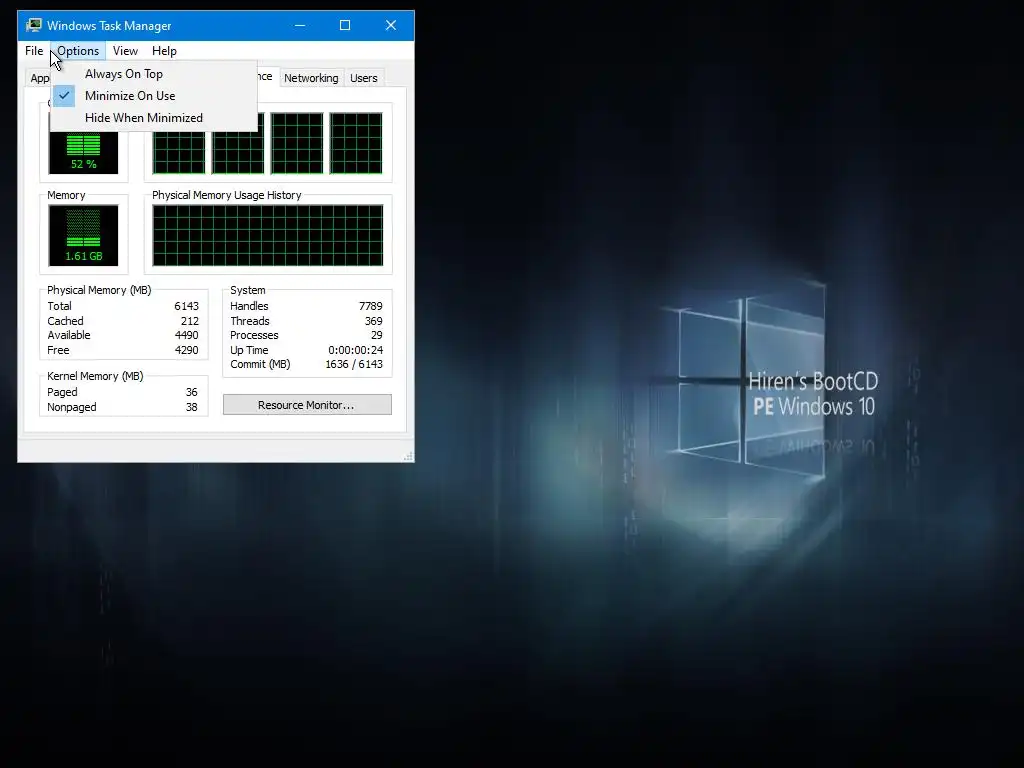Click the Cached memory value 212

pyautogui.click(x=189, y=321)
